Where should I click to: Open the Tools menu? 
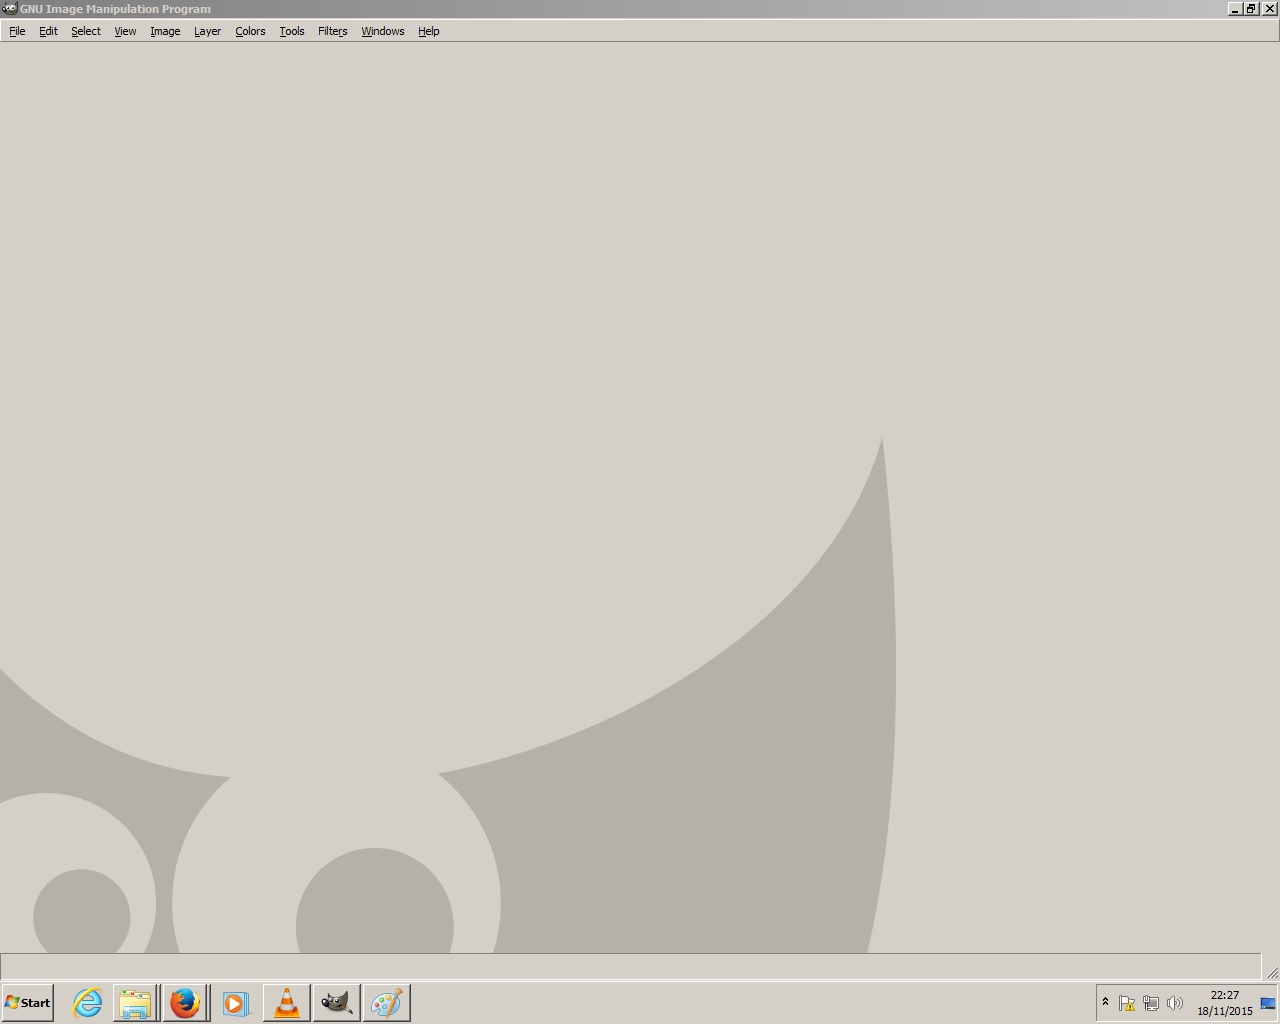pos(292,31)
